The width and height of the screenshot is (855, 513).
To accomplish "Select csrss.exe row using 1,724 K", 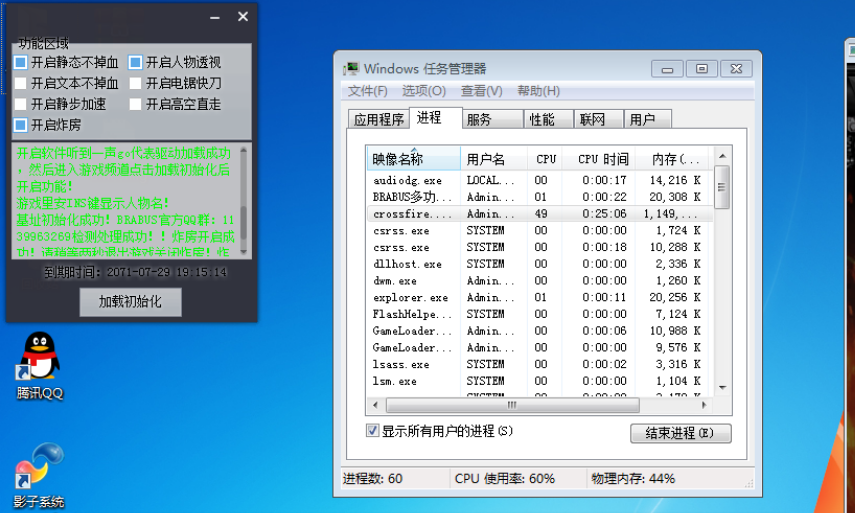I will [540, 231].
